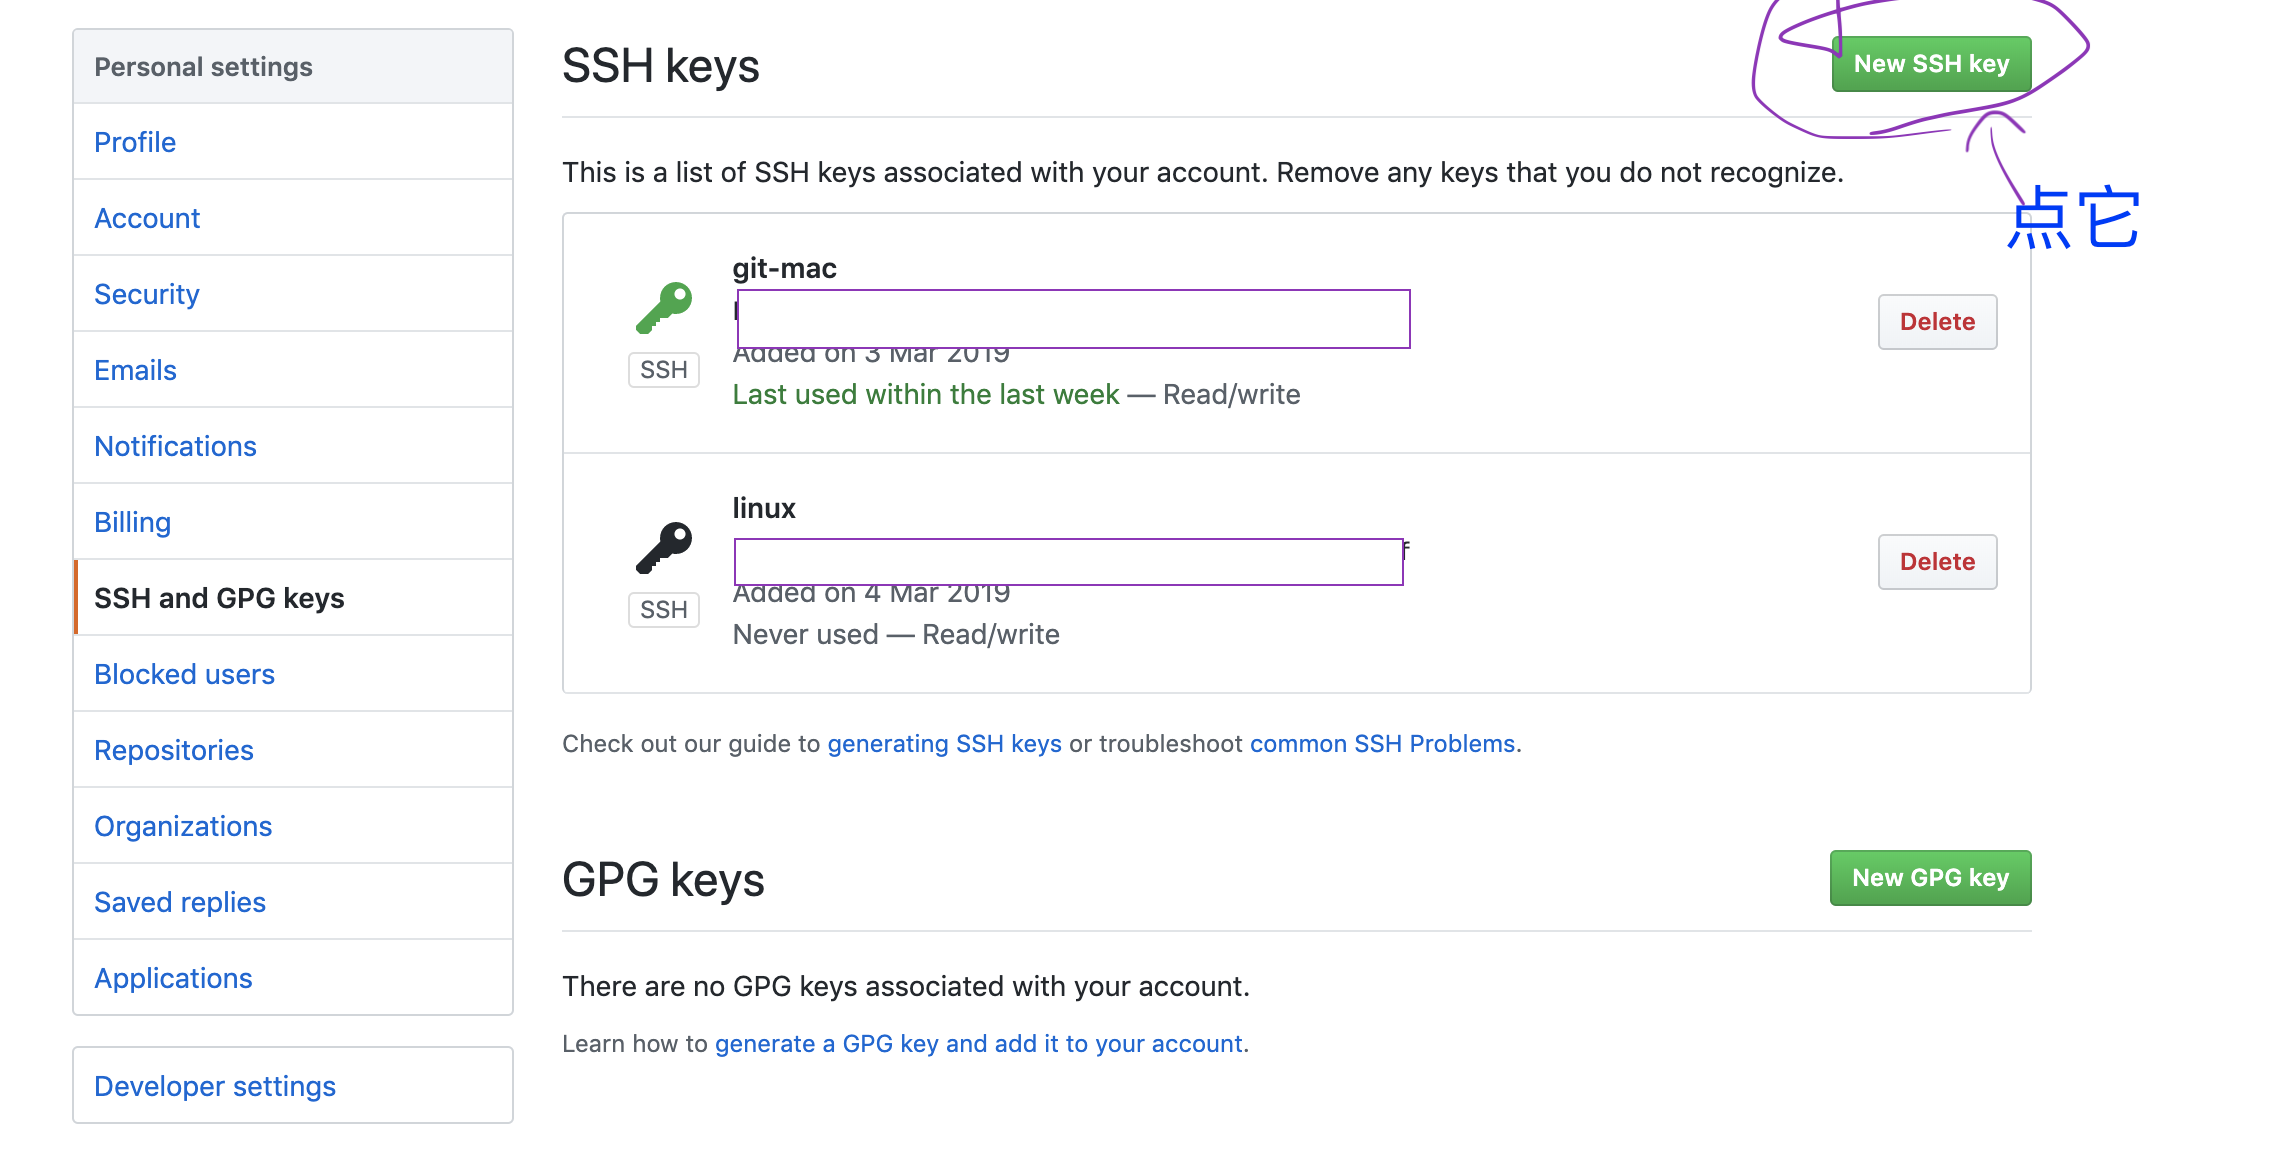Open Security settings in sidebar
2296x1168 pixels.
(147, 294)
